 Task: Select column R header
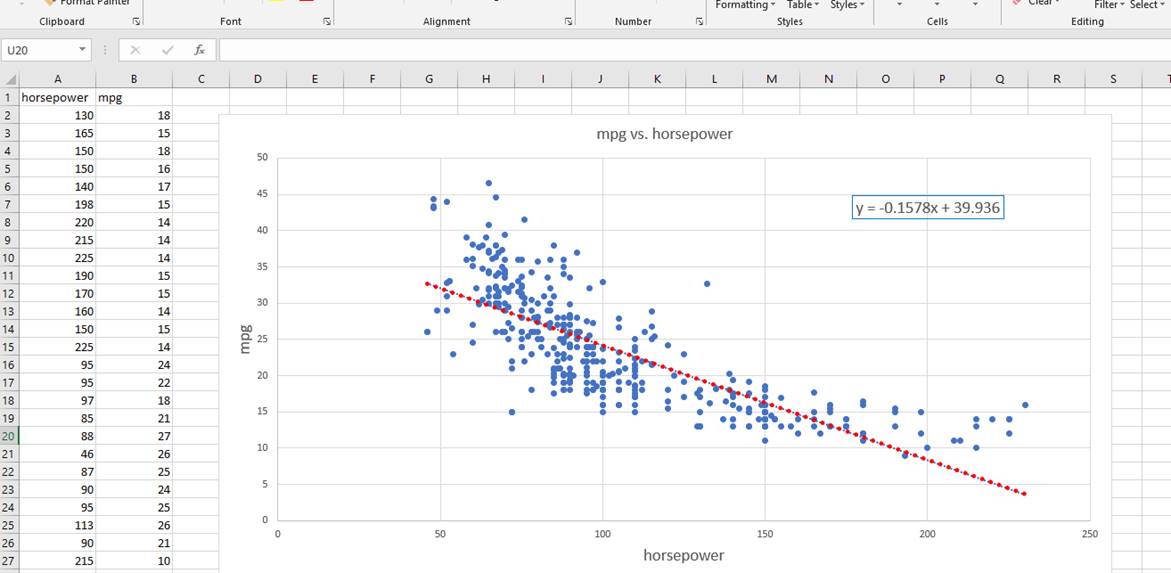1057,79
